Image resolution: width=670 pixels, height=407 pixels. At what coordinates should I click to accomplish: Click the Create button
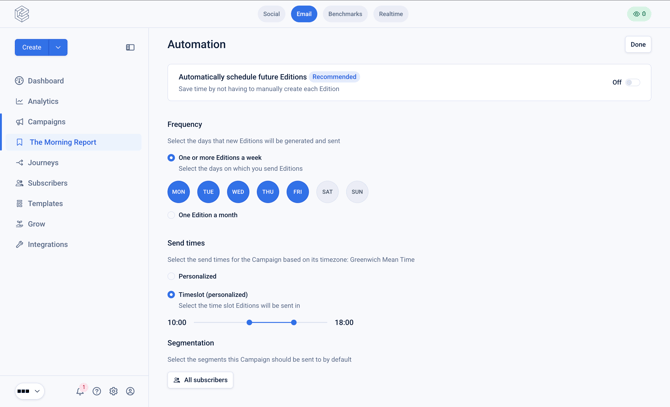coord(32,47)
